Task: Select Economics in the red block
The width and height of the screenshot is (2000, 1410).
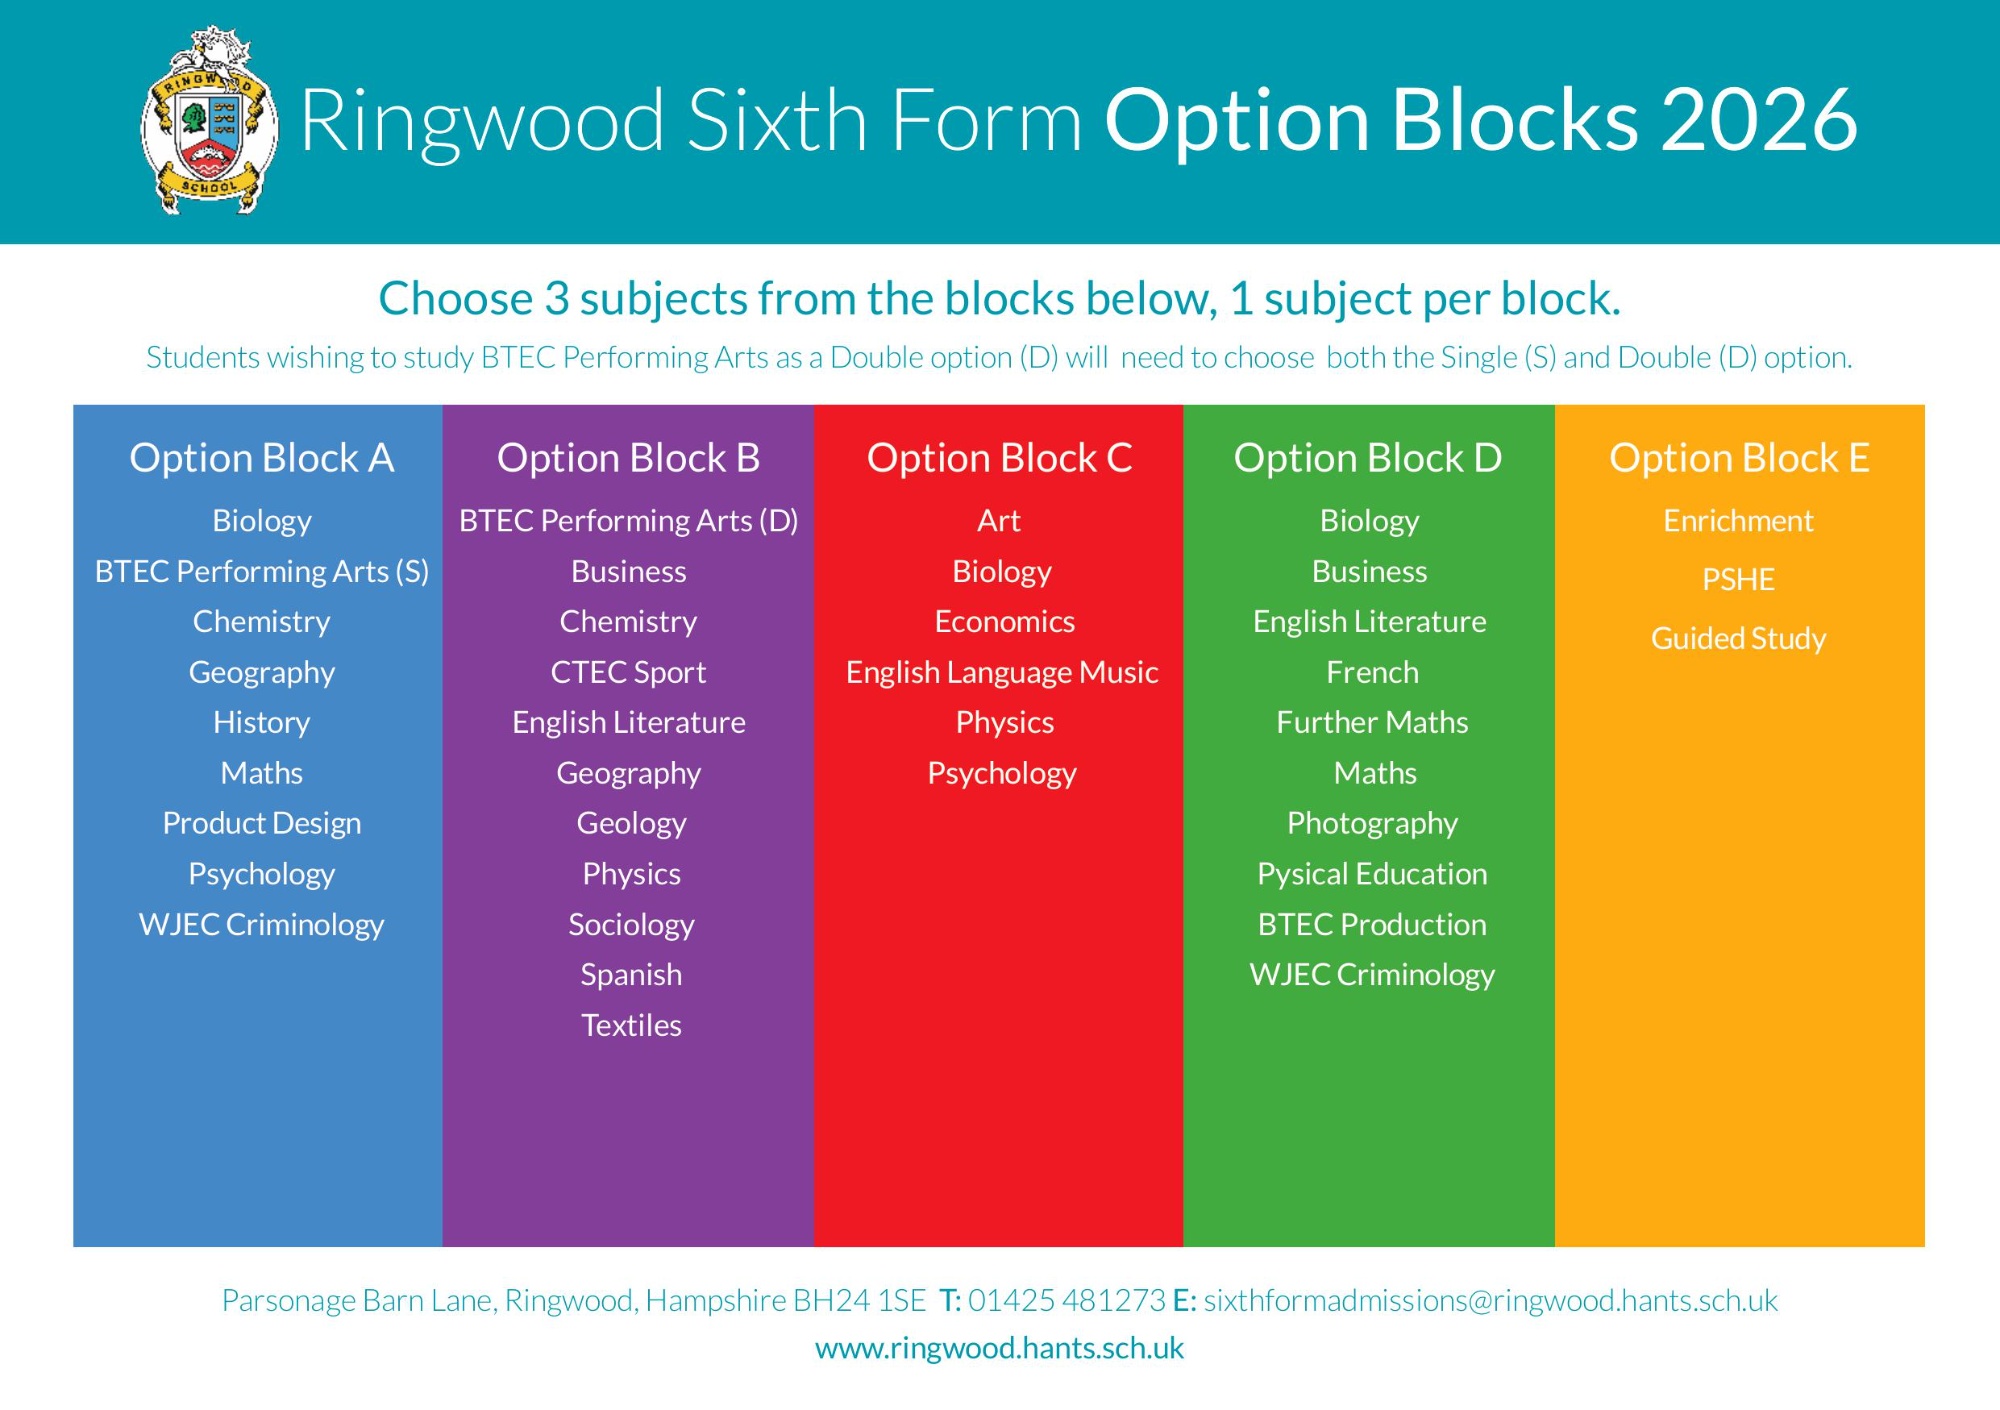Action: click(1004, 622)
